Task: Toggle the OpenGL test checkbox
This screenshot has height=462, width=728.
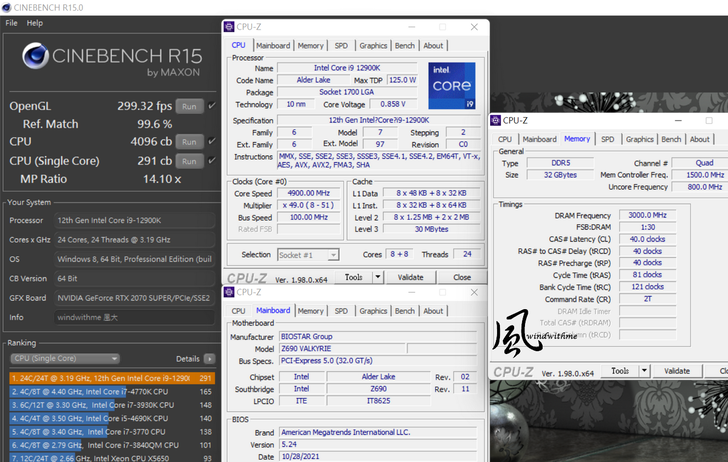Action: [x=212, y=105]
